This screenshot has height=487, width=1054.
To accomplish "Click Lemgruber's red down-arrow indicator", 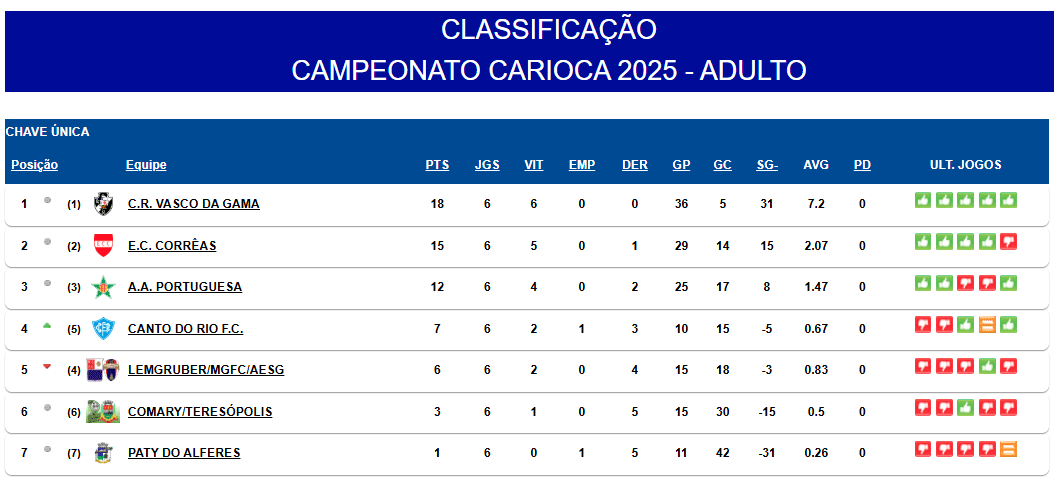I will 47,367.
